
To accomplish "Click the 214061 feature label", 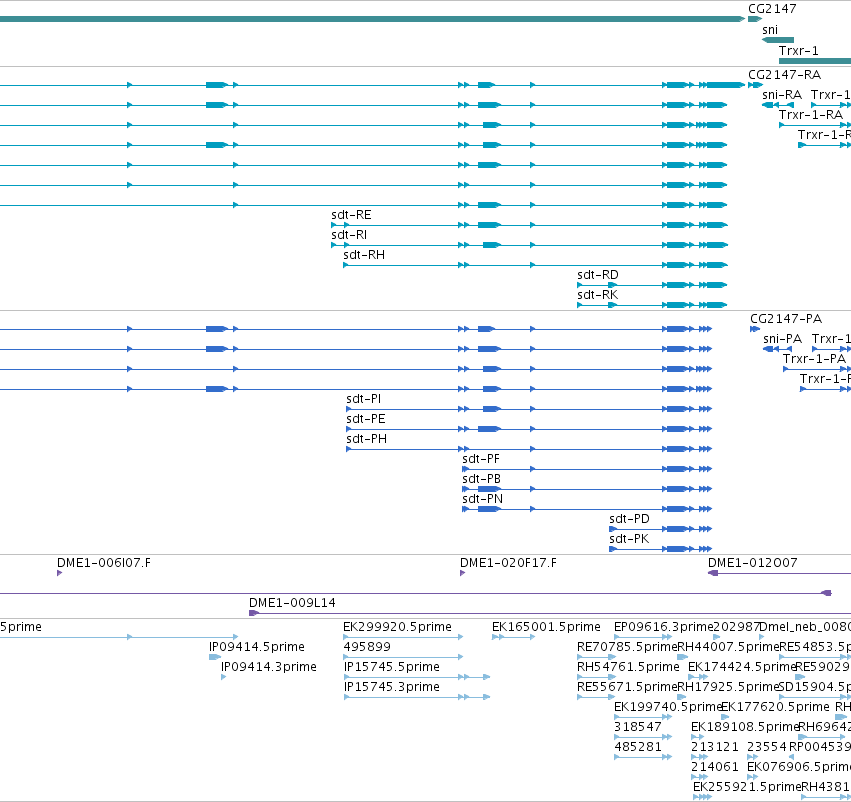I will pyautogui.click(x=715, y=768).
